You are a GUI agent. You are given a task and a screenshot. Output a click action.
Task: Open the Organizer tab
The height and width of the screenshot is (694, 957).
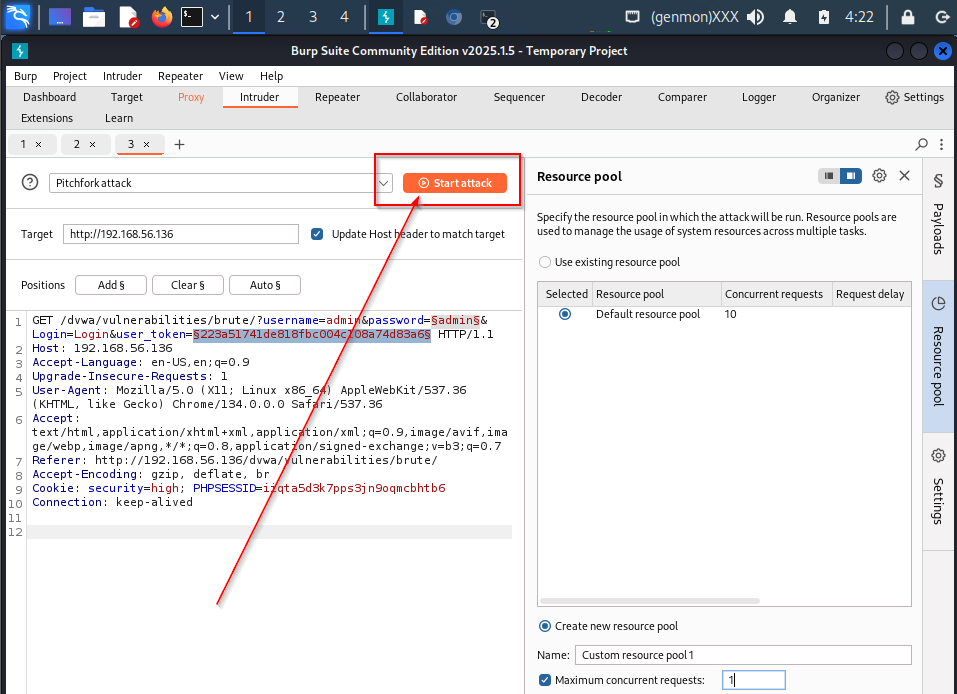(x=836, y=97)
